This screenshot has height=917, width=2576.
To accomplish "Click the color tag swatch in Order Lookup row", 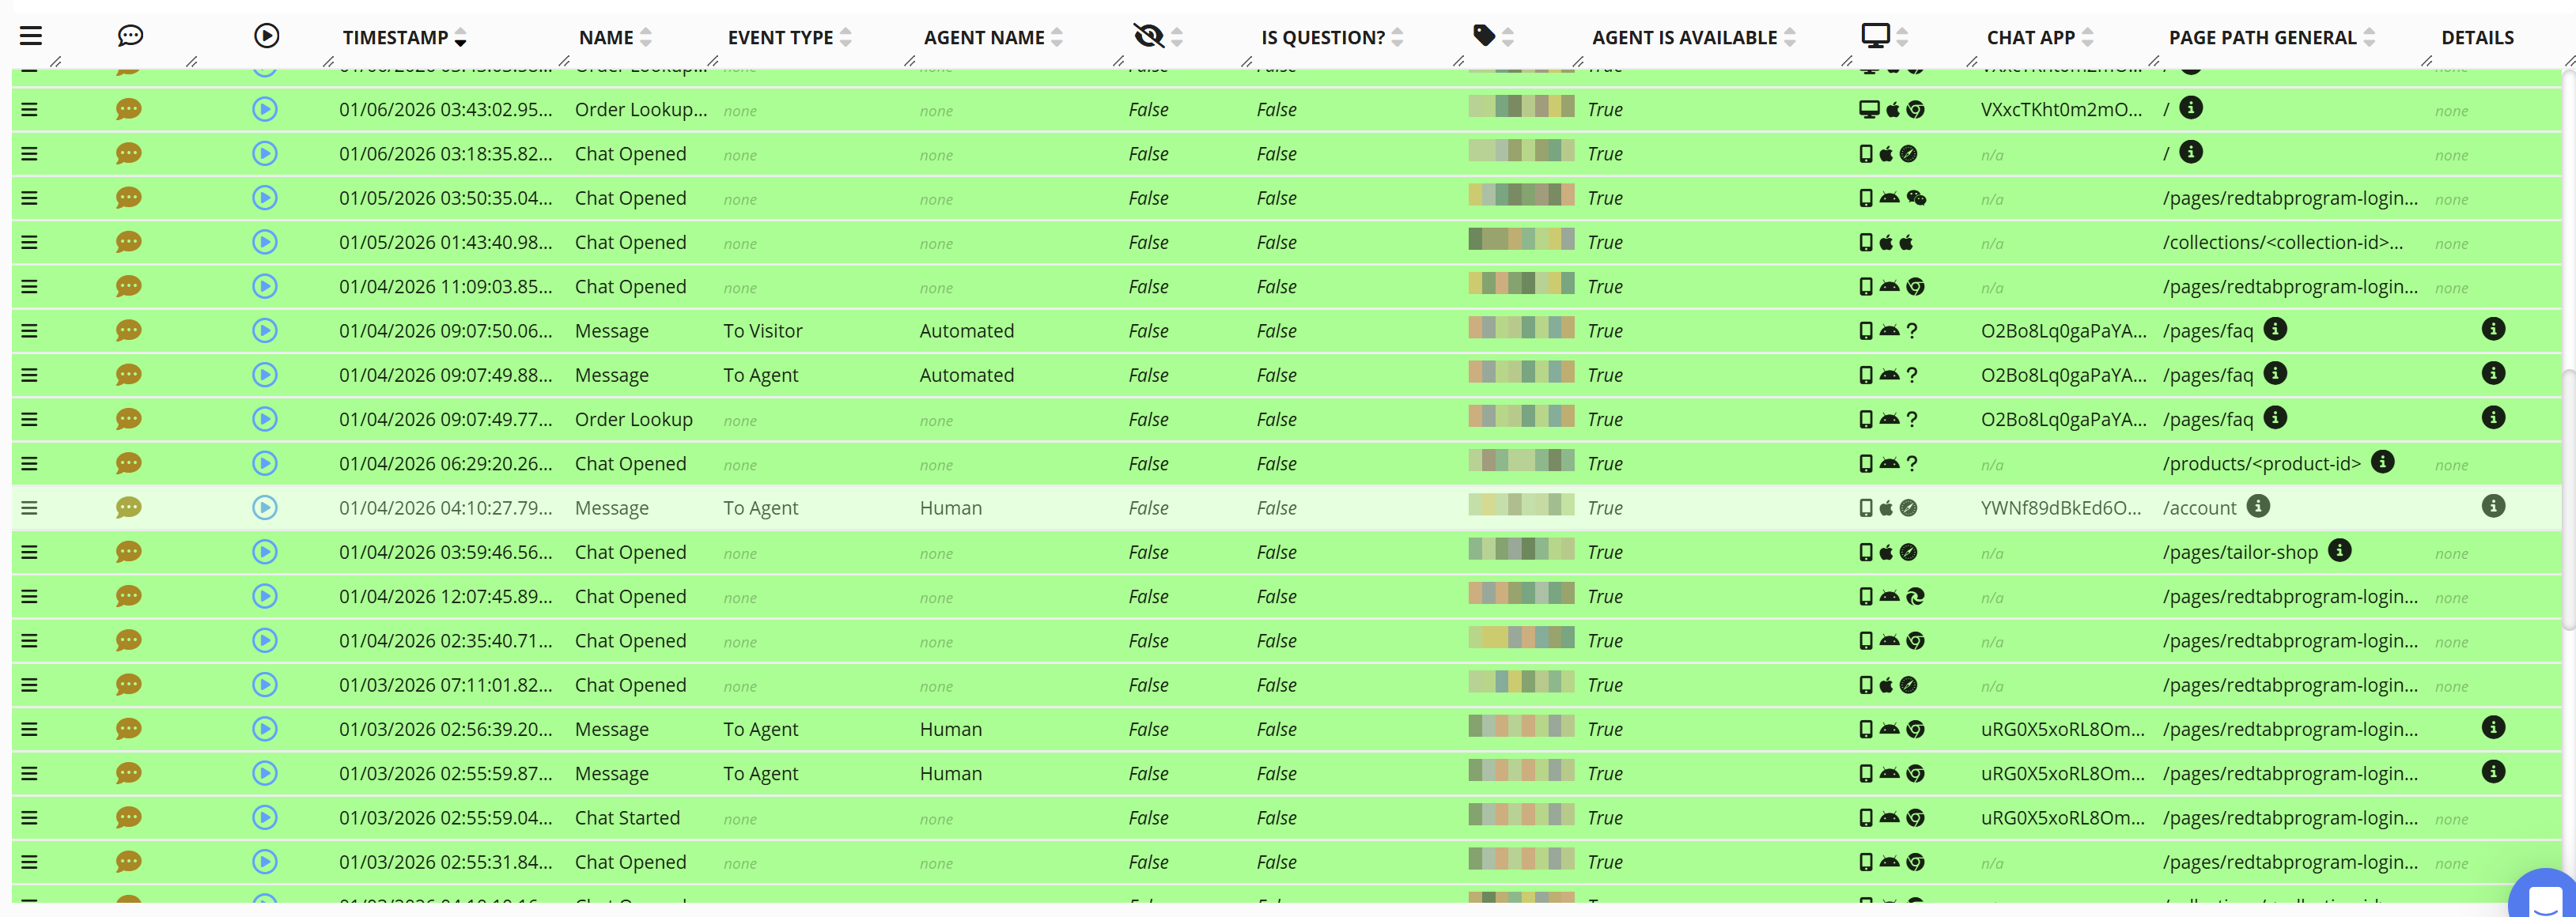I will pos(1520,415).
